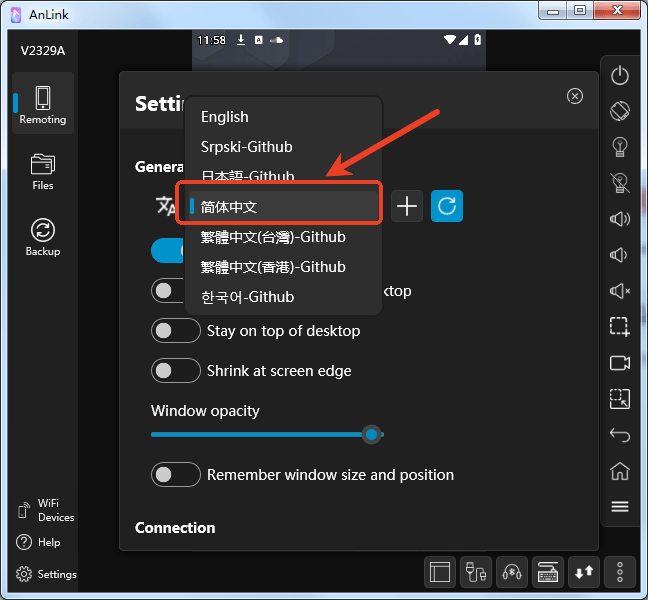Image resolution: width=648 pixels, height=600 pixels.
Task: Open the Files tab in sidebar
Action: point(43,172)
